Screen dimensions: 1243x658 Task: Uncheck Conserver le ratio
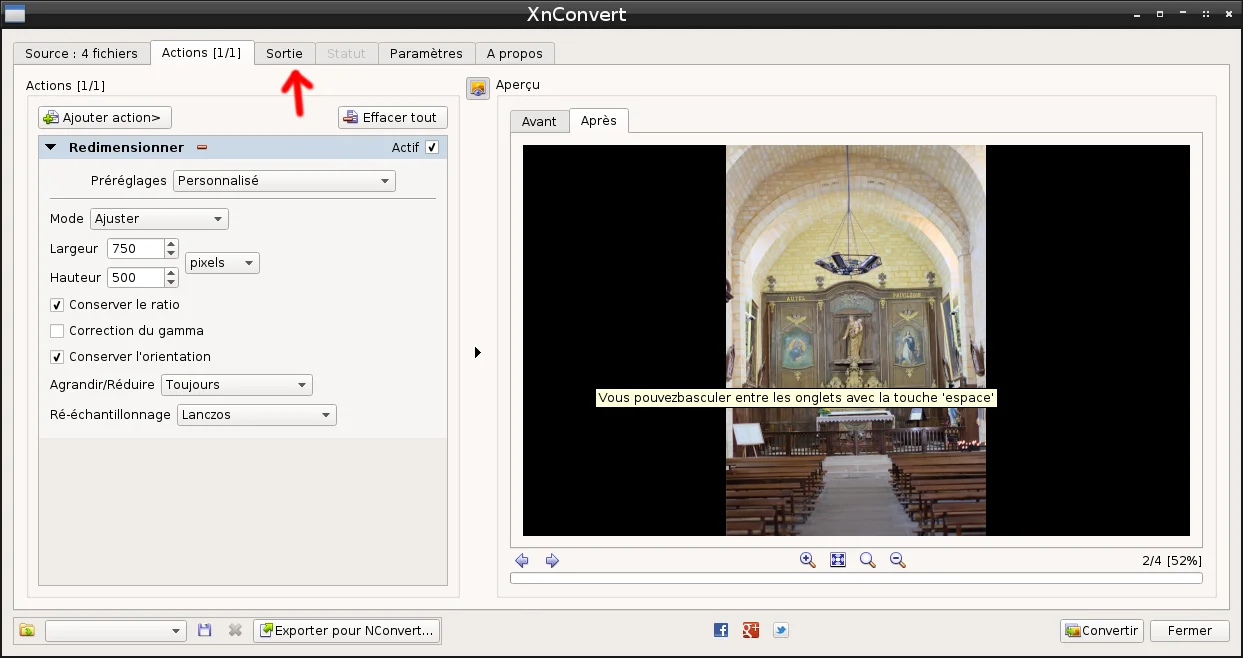(x=57, y=304)
